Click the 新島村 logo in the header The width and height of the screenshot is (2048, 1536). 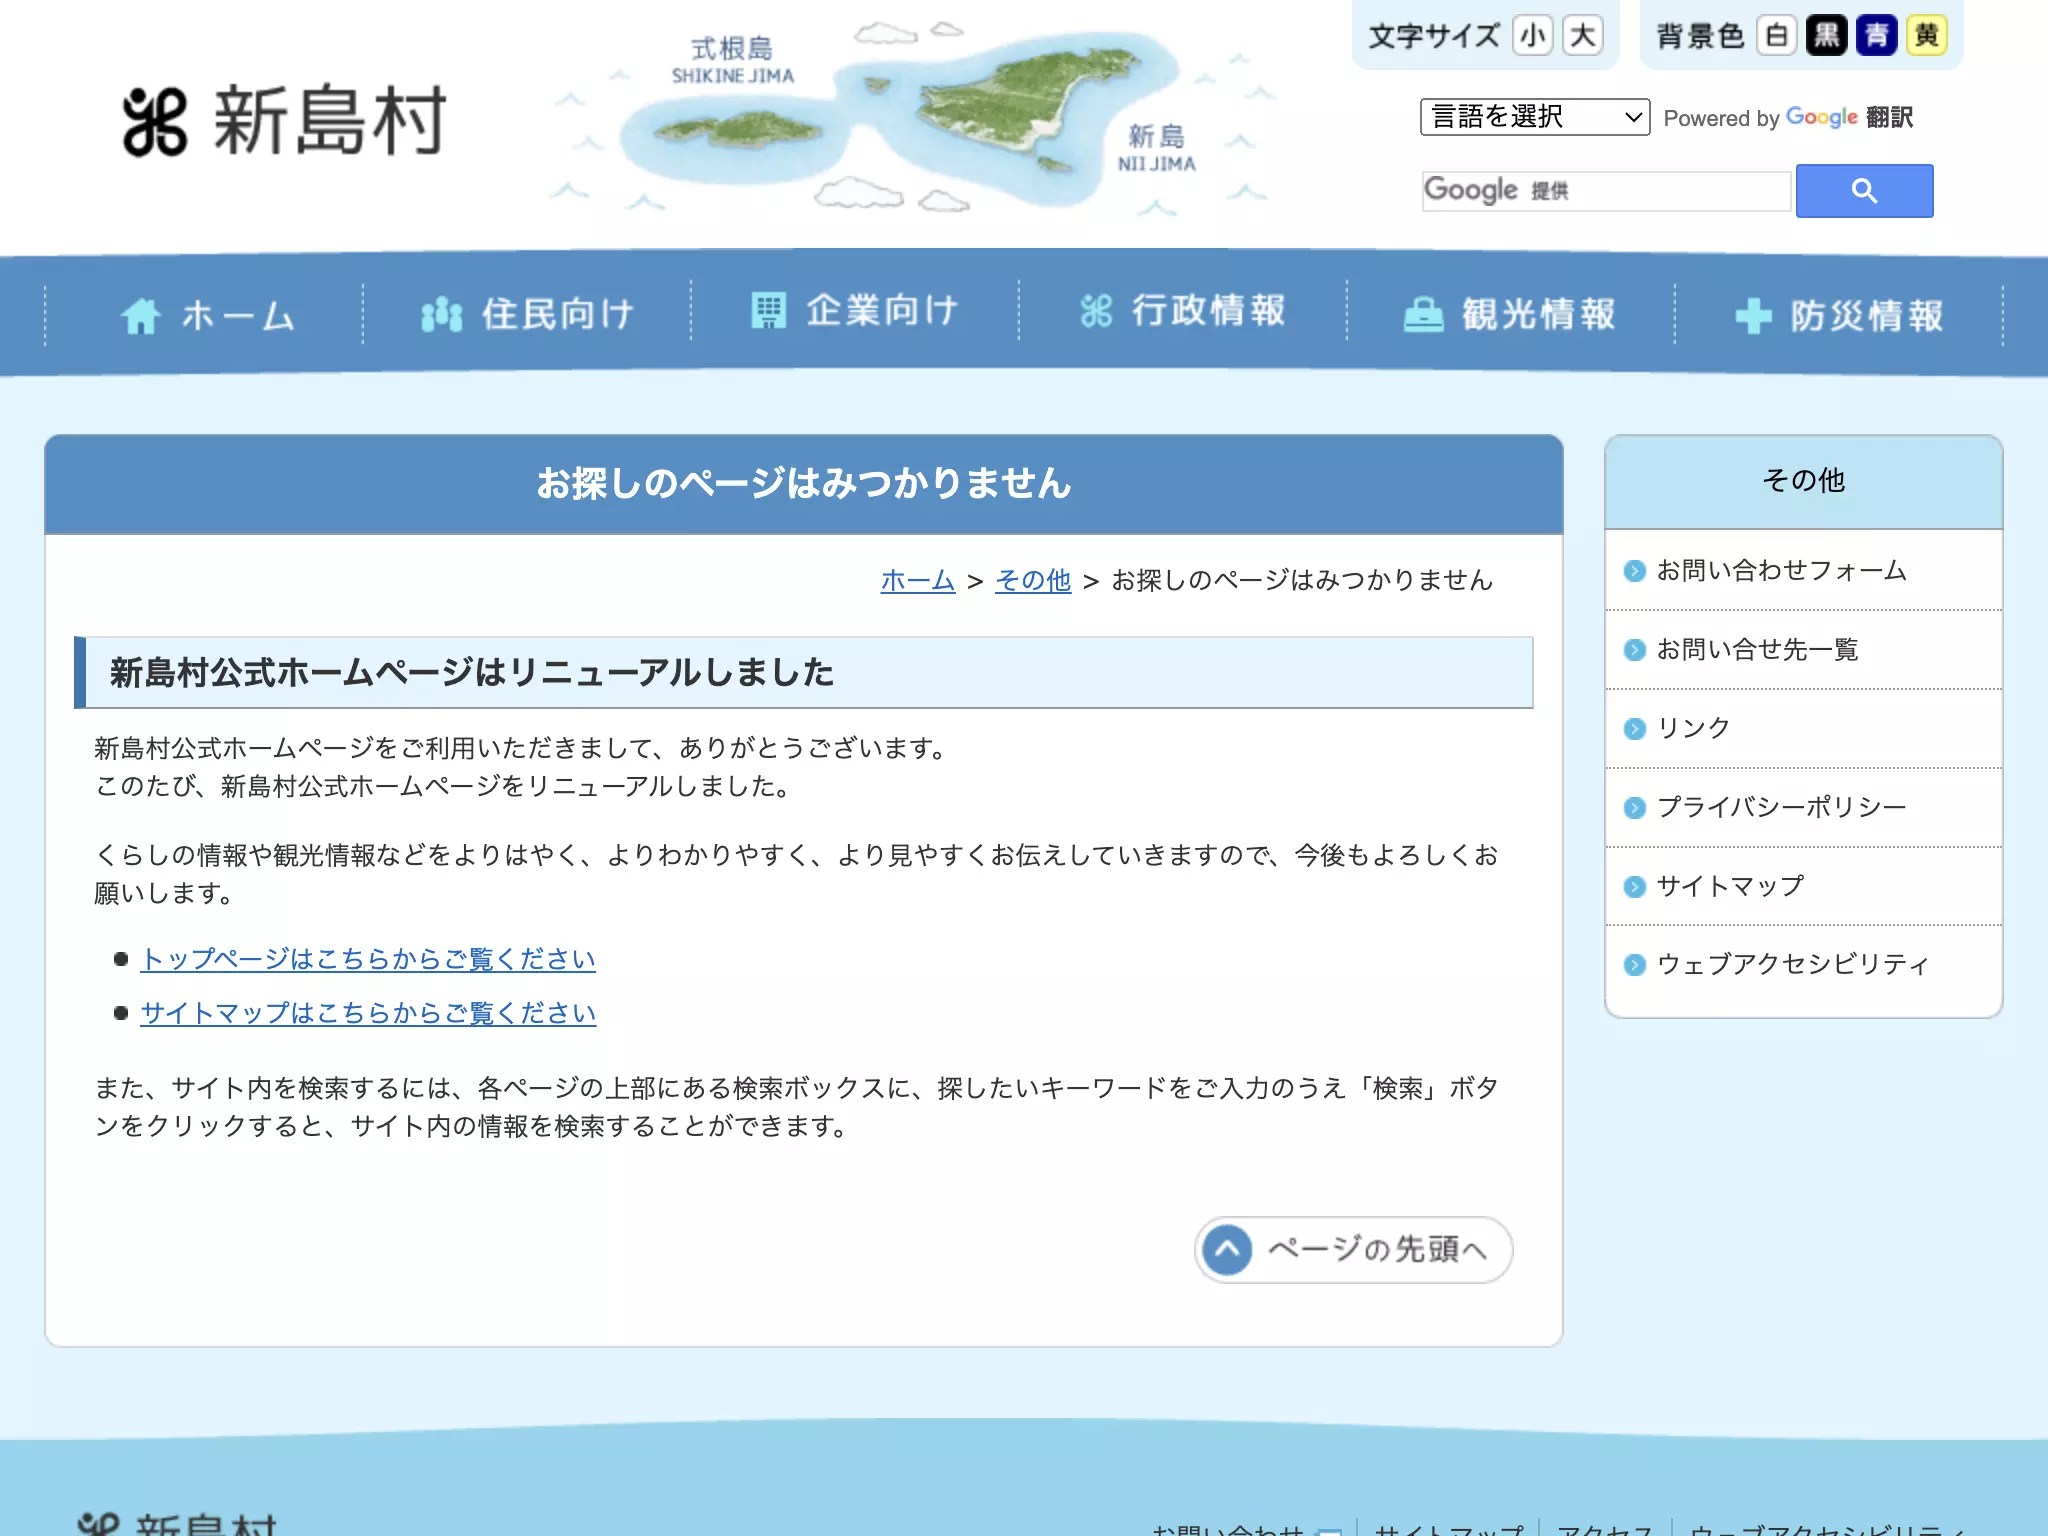[x=284, y=121]
